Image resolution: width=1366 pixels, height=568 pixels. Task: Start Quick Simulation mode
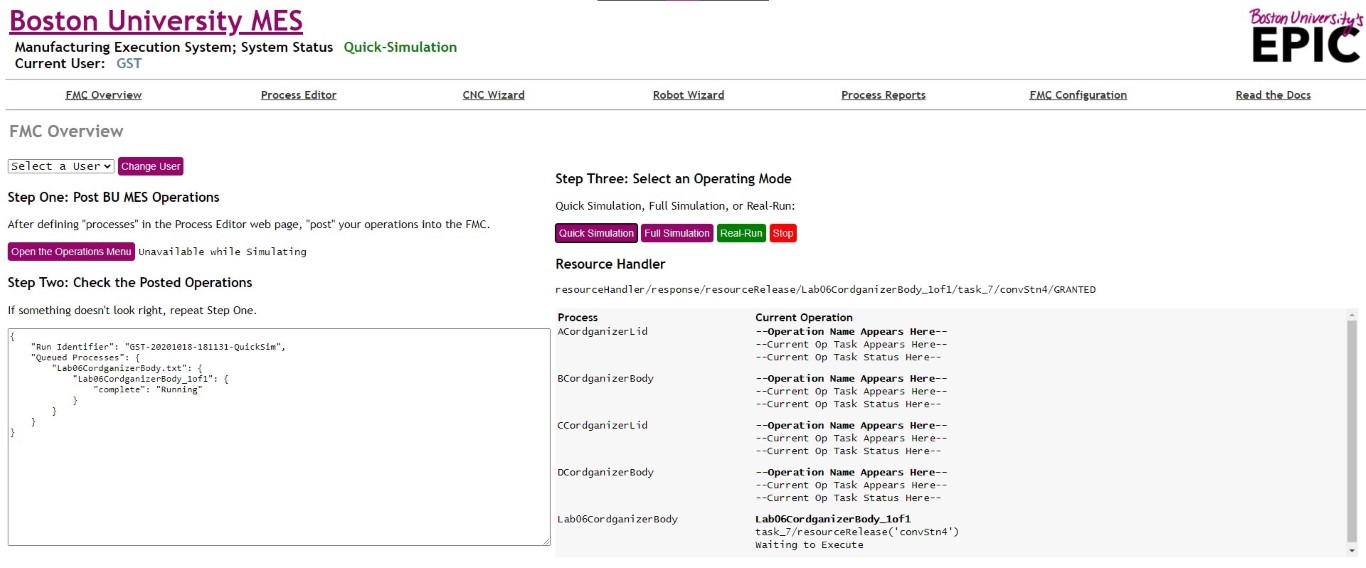coord(596,233)
